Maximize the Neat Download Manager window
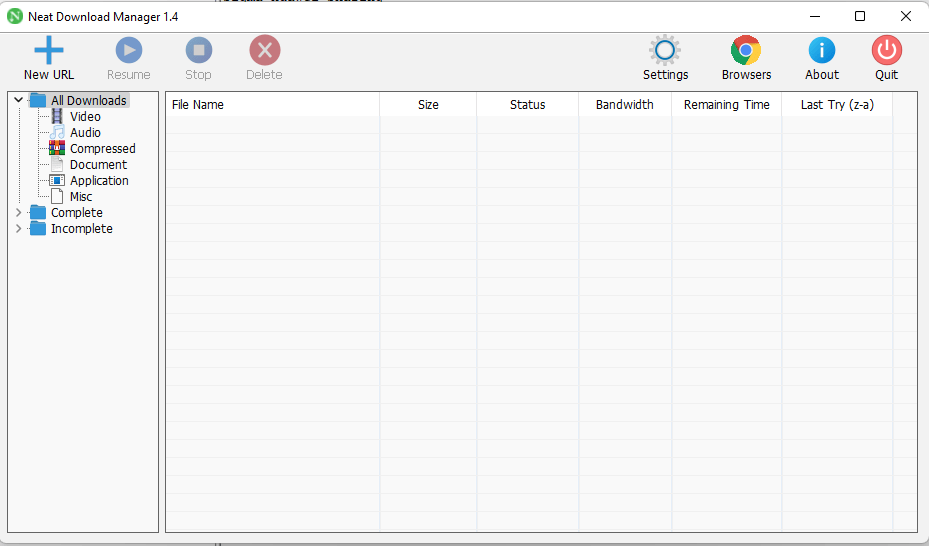The height and width of the screenshot is (546, 929). click(x=860, y=17)
